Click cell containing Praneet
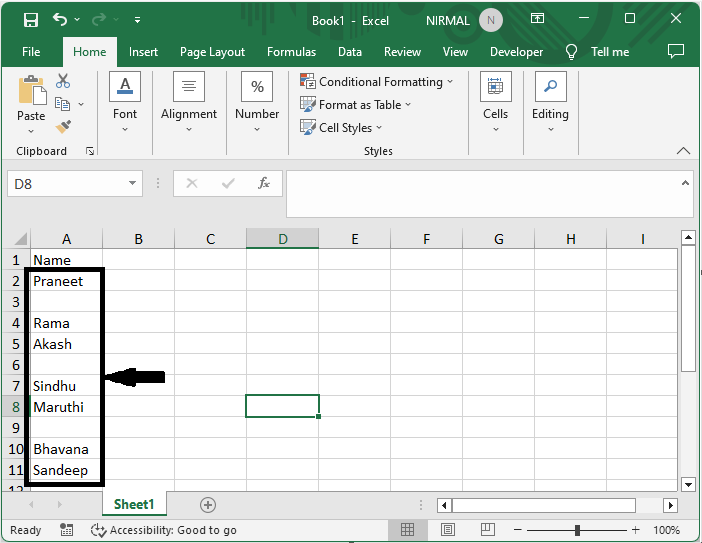The image size is (702, 543). (x=66, y=281)
